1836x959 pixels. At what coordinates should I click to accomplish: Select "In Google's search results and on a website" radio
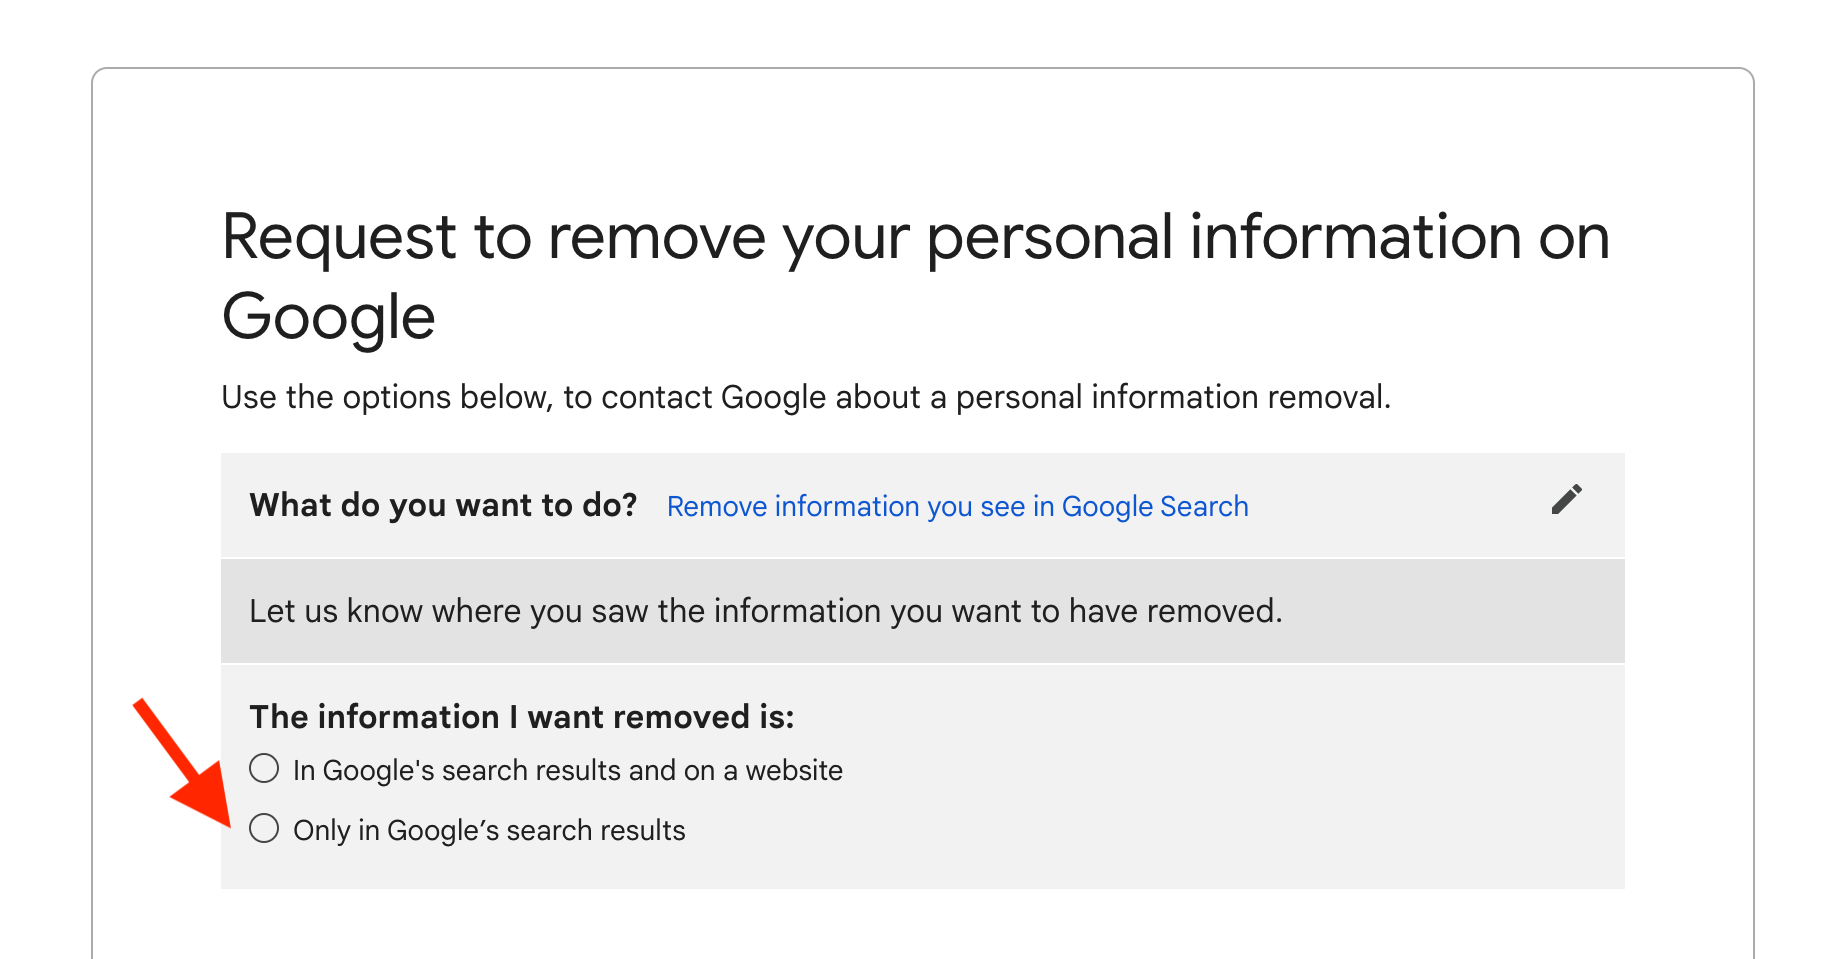coord(264,769)
